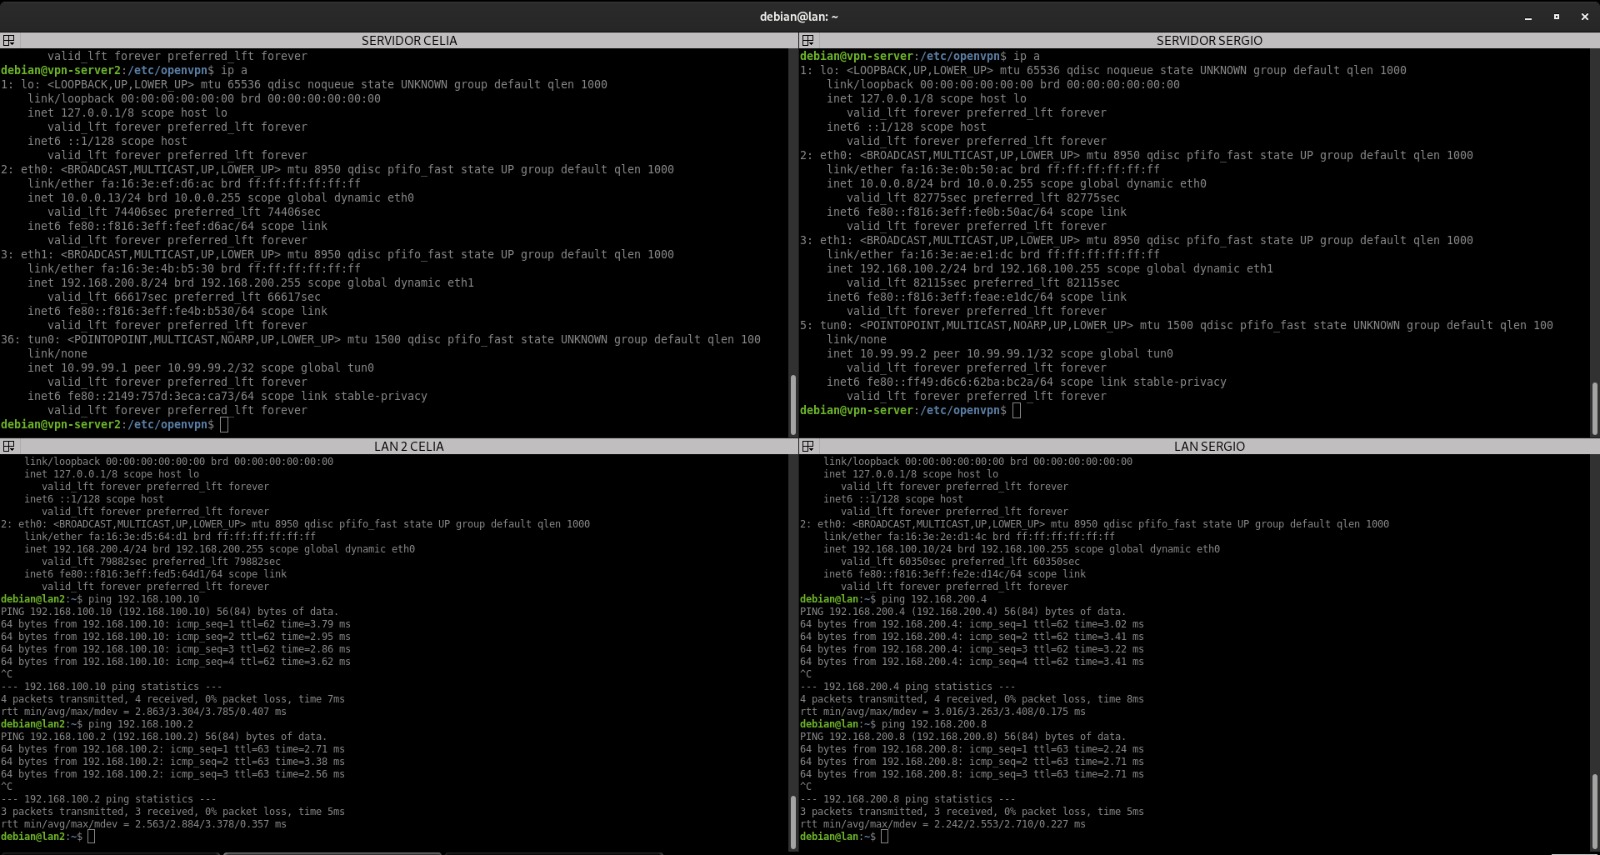Click the LAN 2 CELIA pane scrollbar
This screenshot has height=855, width=1600.
(x=794, y=820)
